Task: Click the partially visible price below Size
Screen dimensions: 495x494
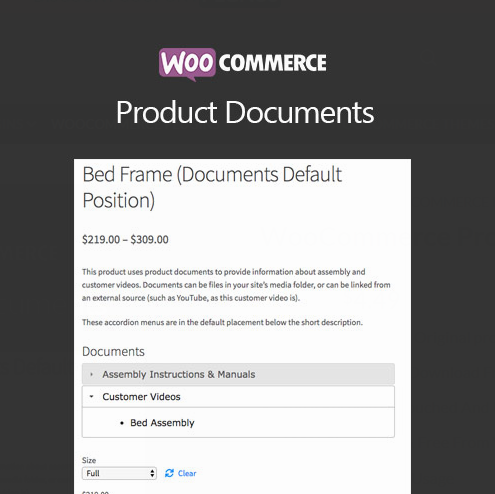Action: tap(95, 492)
